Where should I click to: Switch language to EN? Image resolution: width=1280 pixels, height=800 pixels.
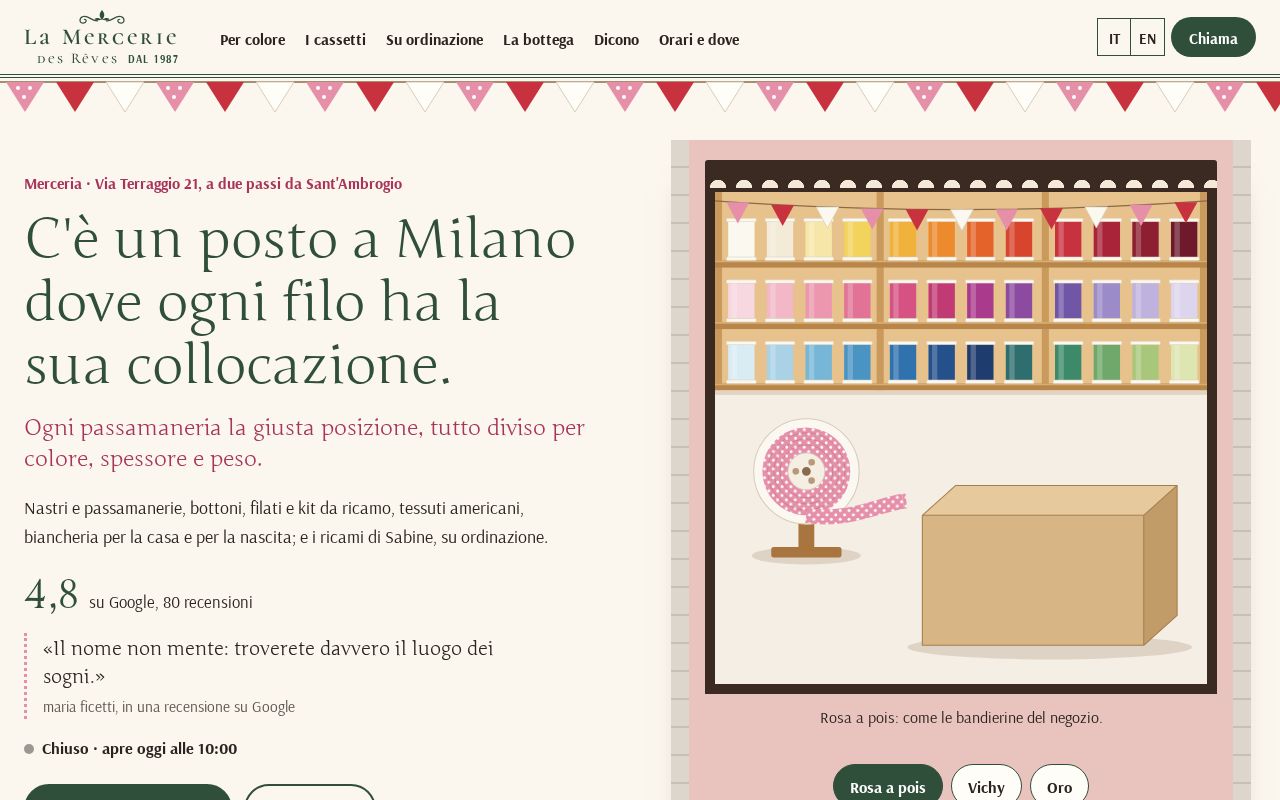[x=1147, y=38]
